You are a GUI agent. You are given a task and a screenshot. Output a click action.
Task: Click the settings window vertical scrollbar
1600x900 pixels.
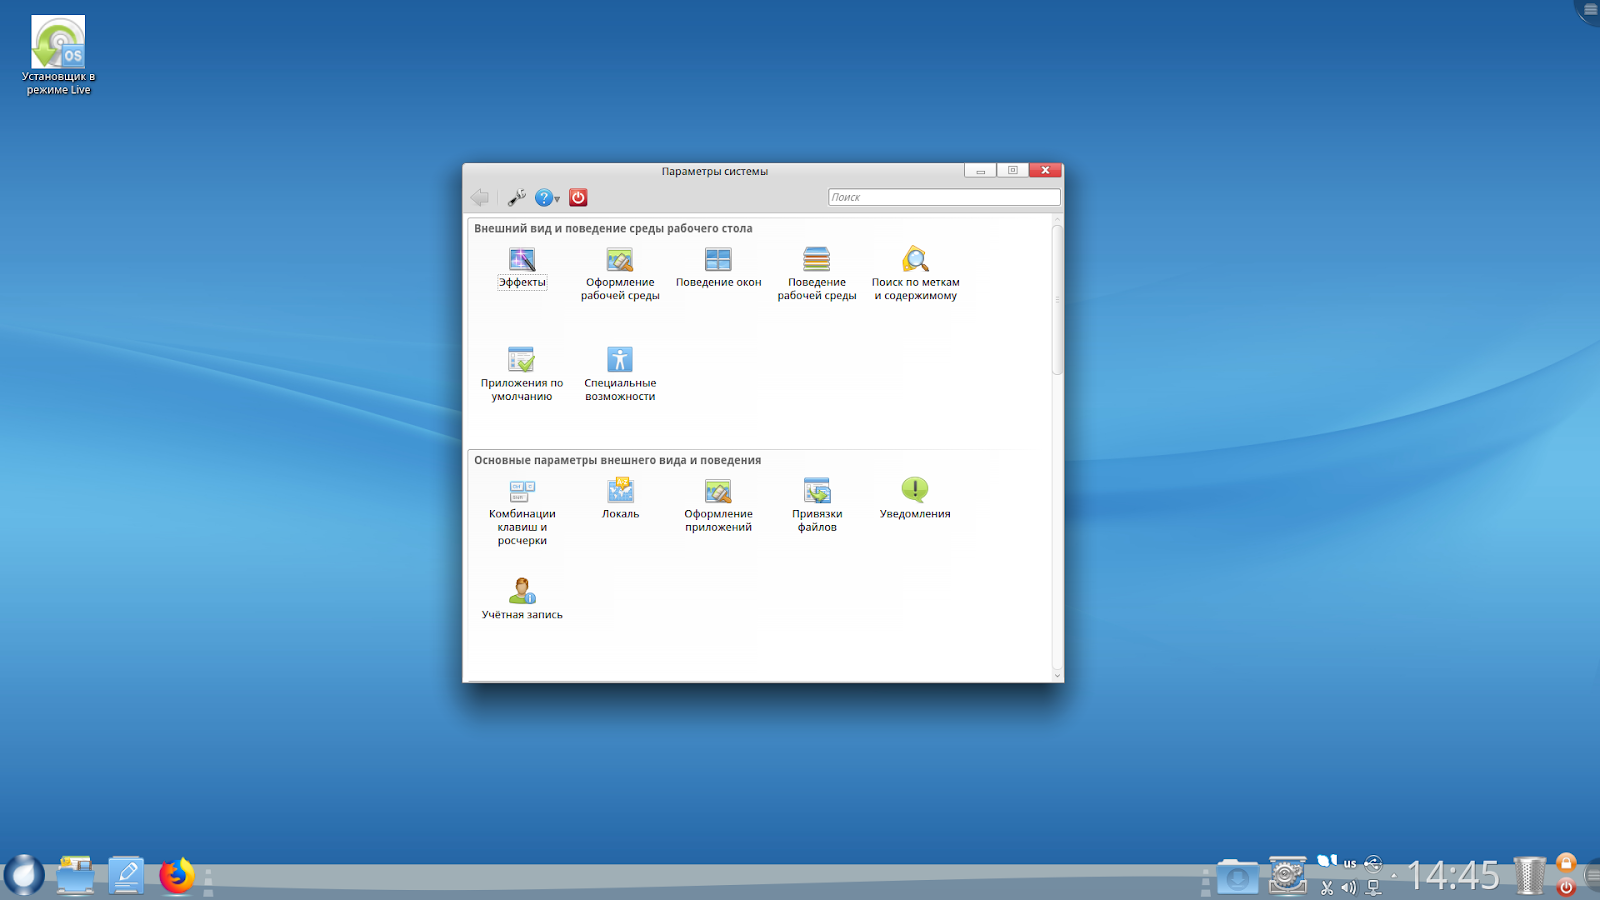tap(1057, 300)
